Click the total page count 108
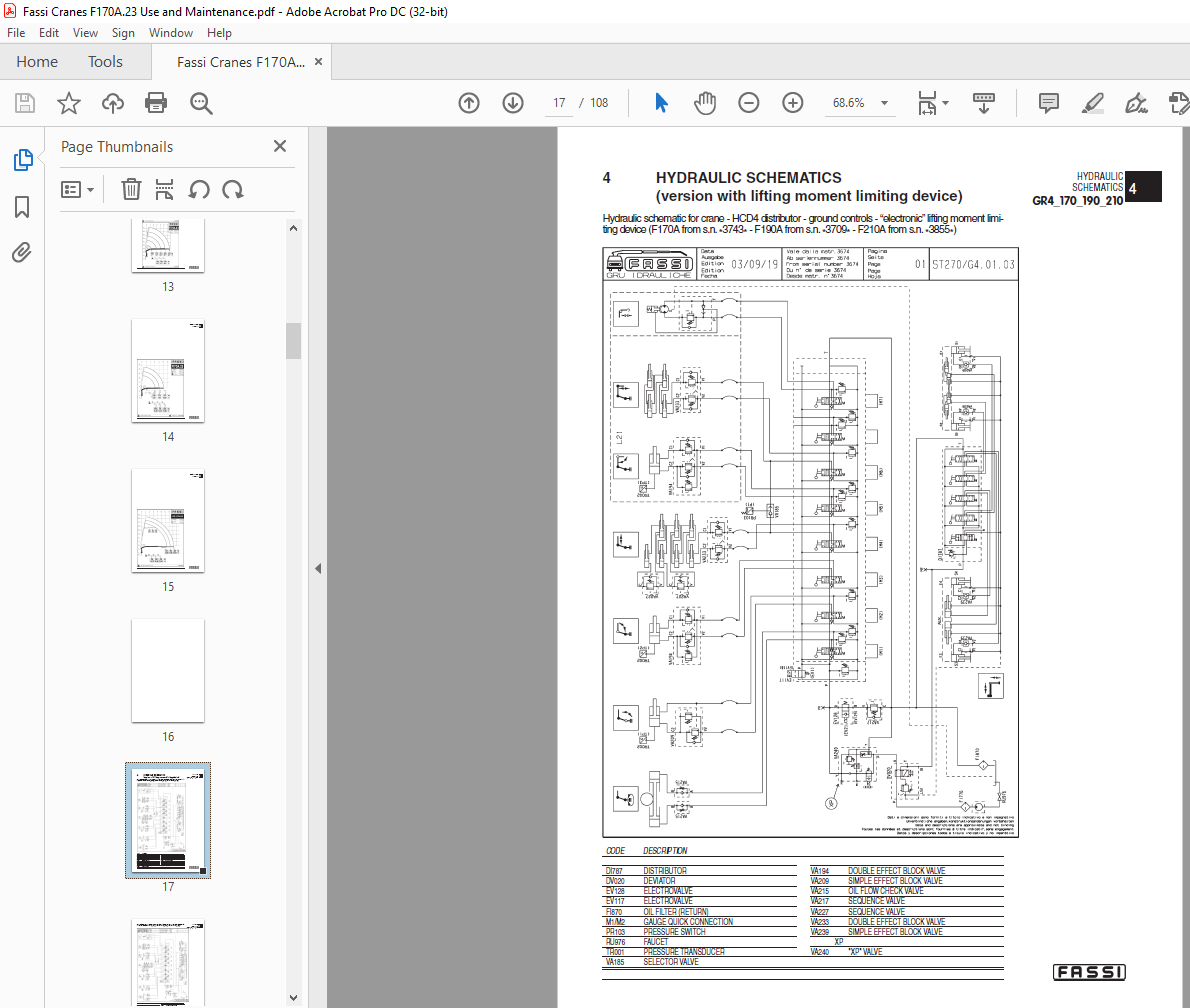The image size is (1190, 1008). 599,103
